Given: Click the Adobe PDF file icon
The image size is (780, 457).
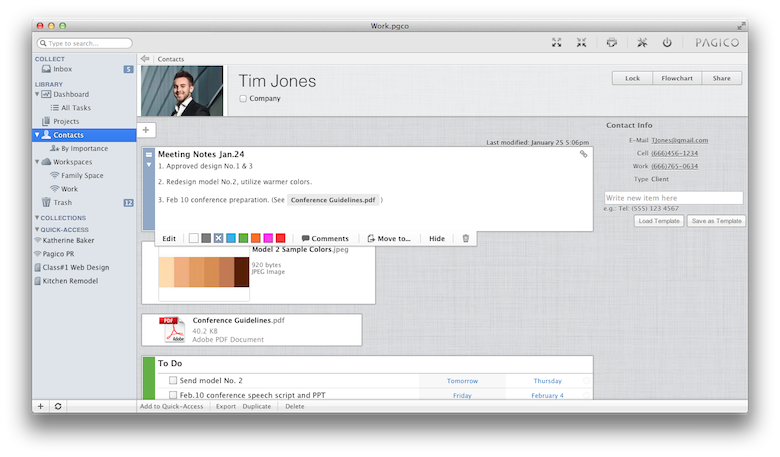Looking at the screenshot, I should [x=173, y=330].
